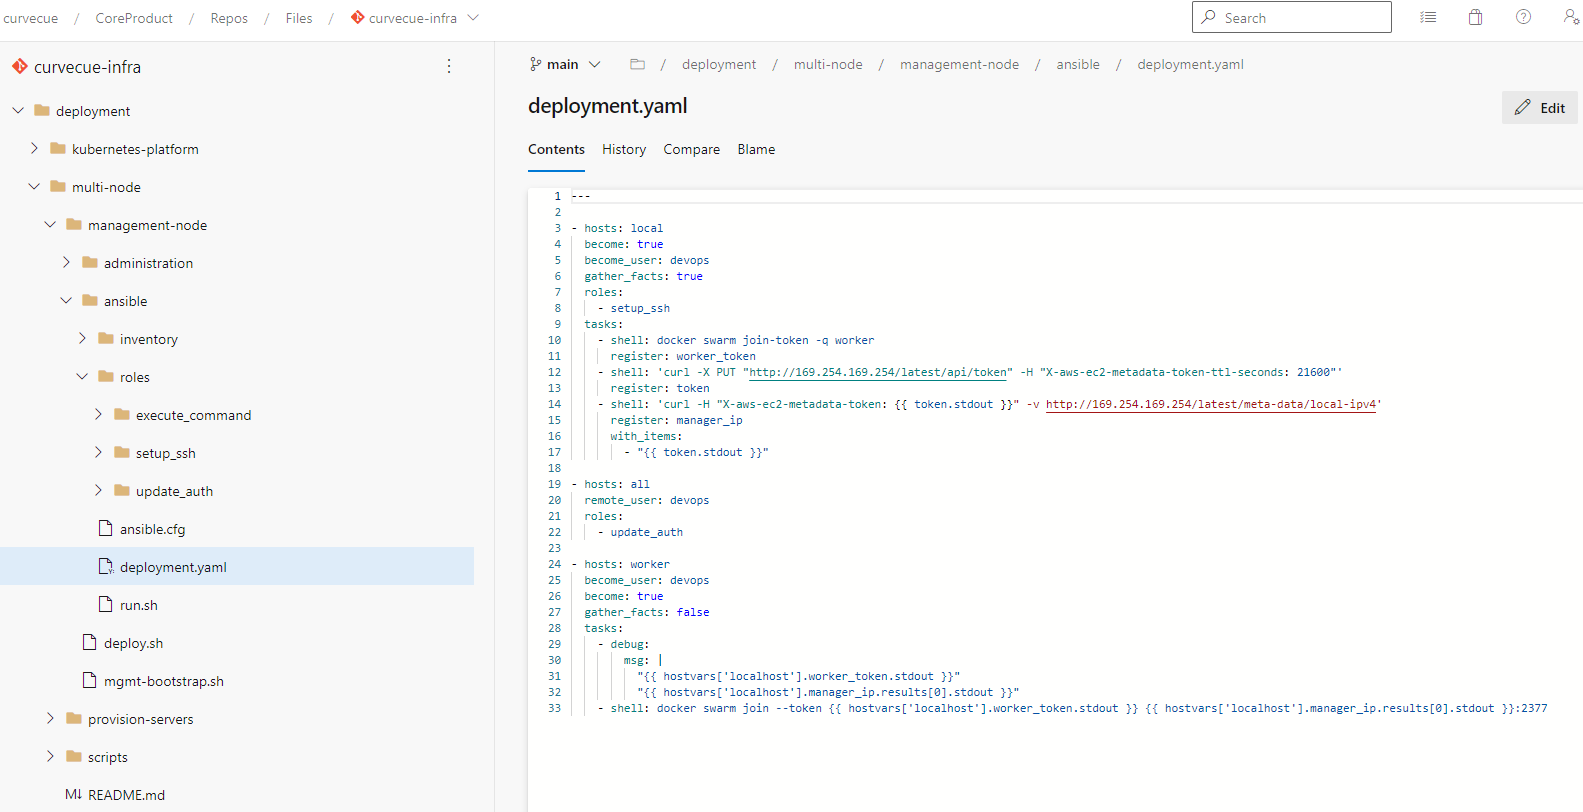Viewport: 1583px width, 812px height.
Task: Open the main branch dropdown
Action: coord(565,64)
